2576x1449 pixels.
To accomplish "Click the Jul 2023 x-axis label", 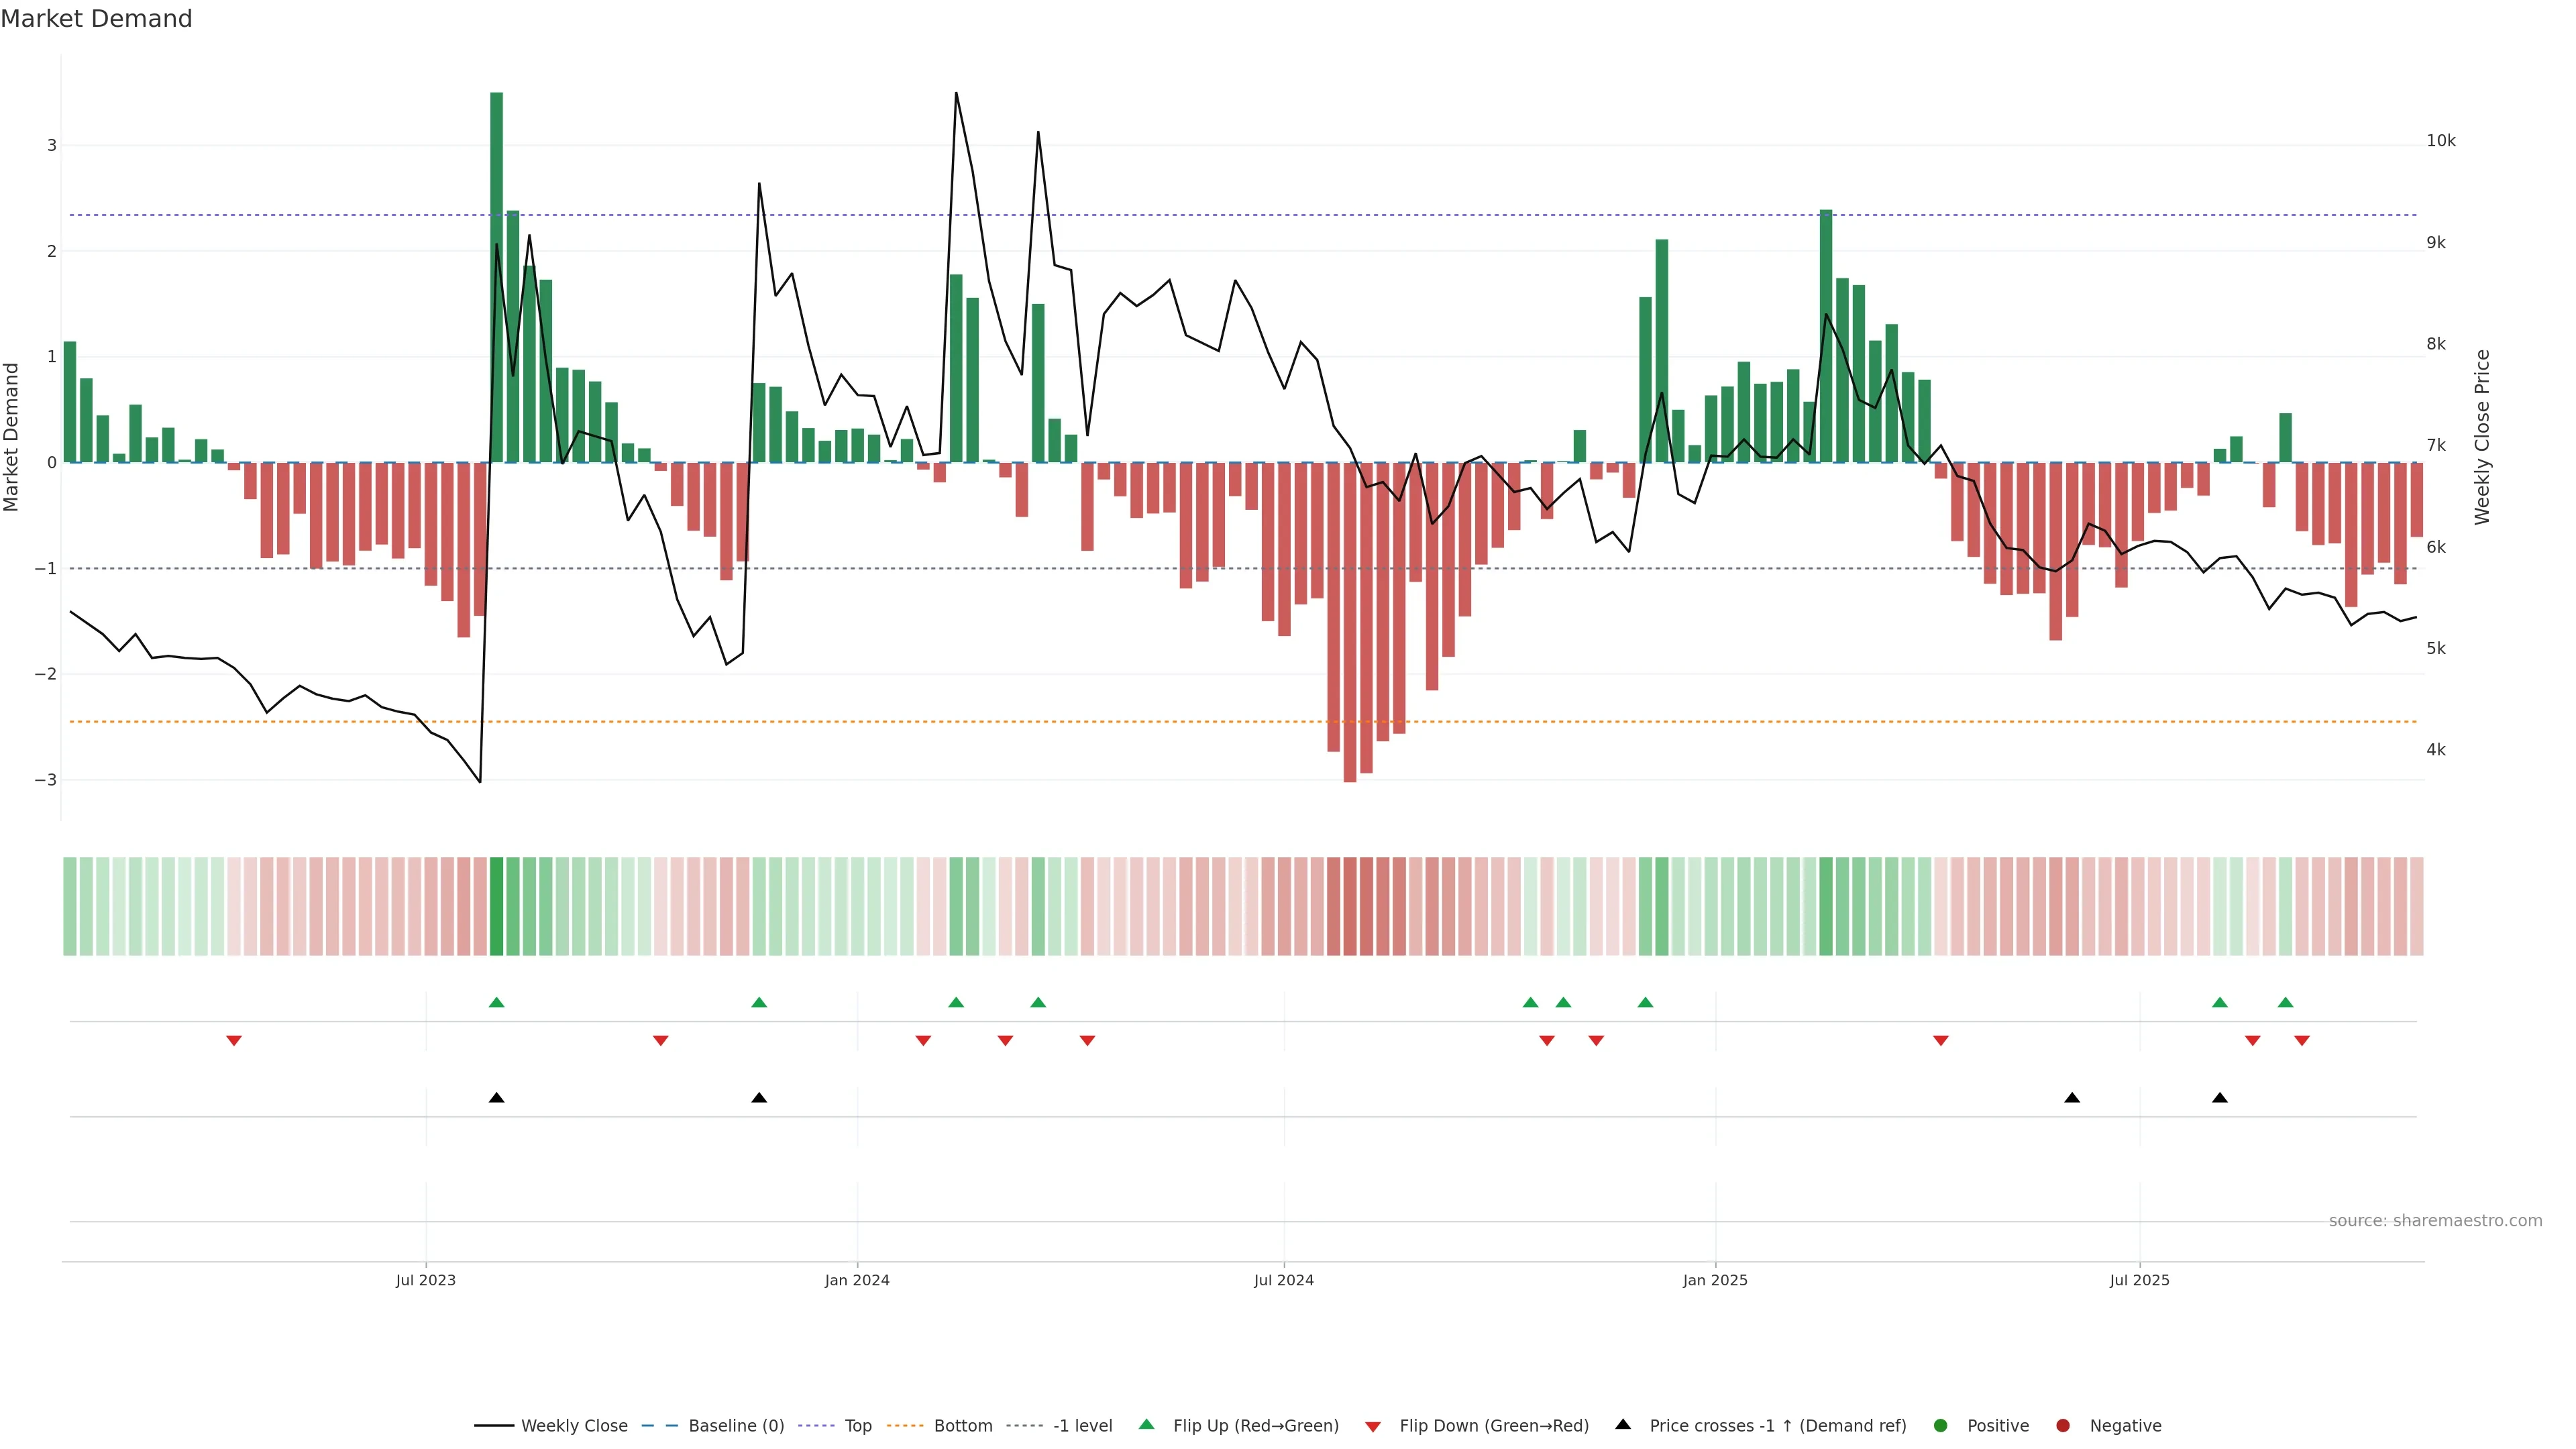I will pyautogui.click(x=426, y=1280).
